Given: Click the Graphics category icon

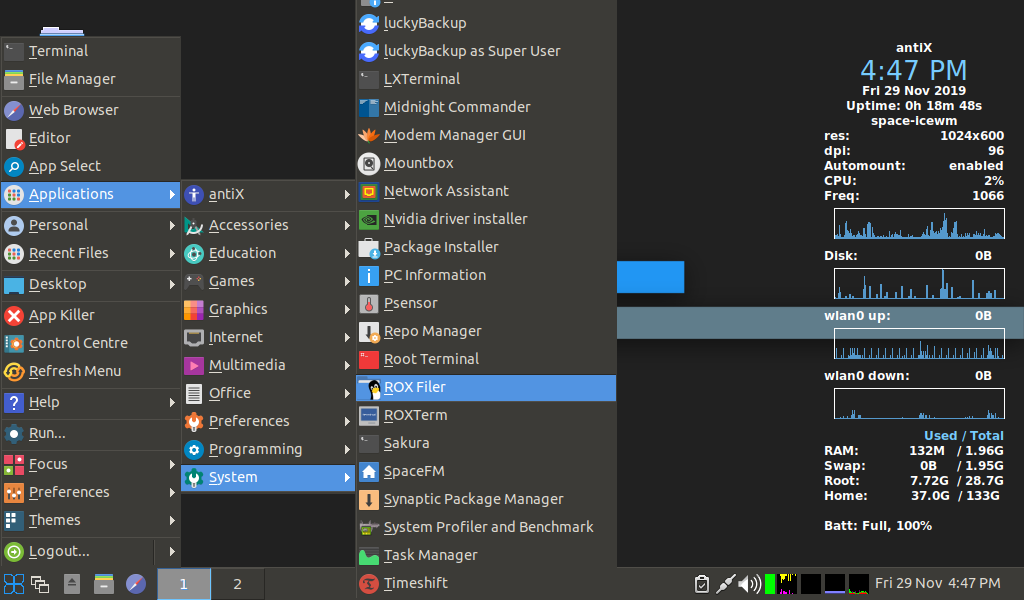Looking at the screenshot, I should (x=194, y=309).
